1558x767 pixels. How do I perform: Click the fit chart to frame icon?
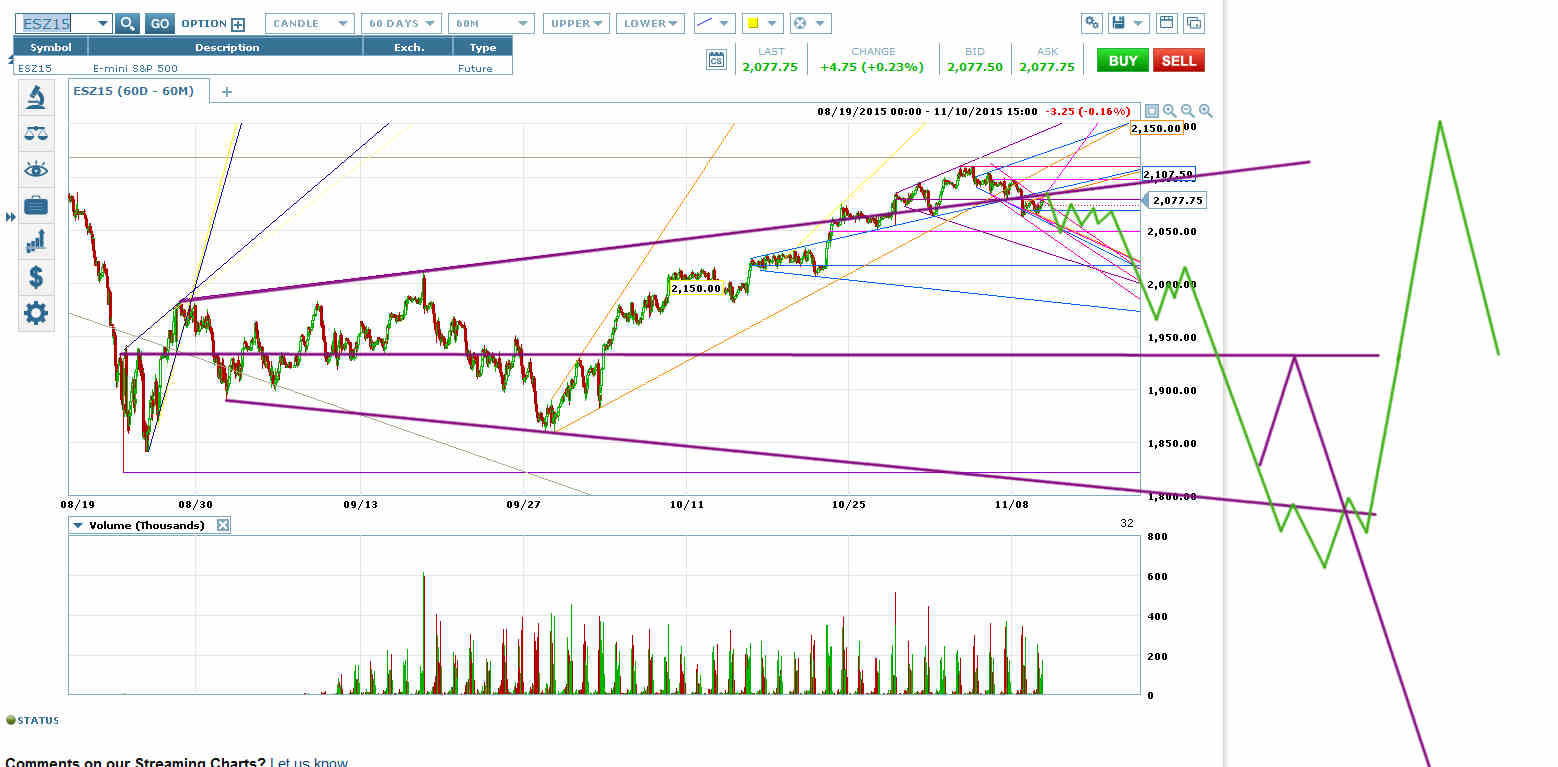(1152, 111)
